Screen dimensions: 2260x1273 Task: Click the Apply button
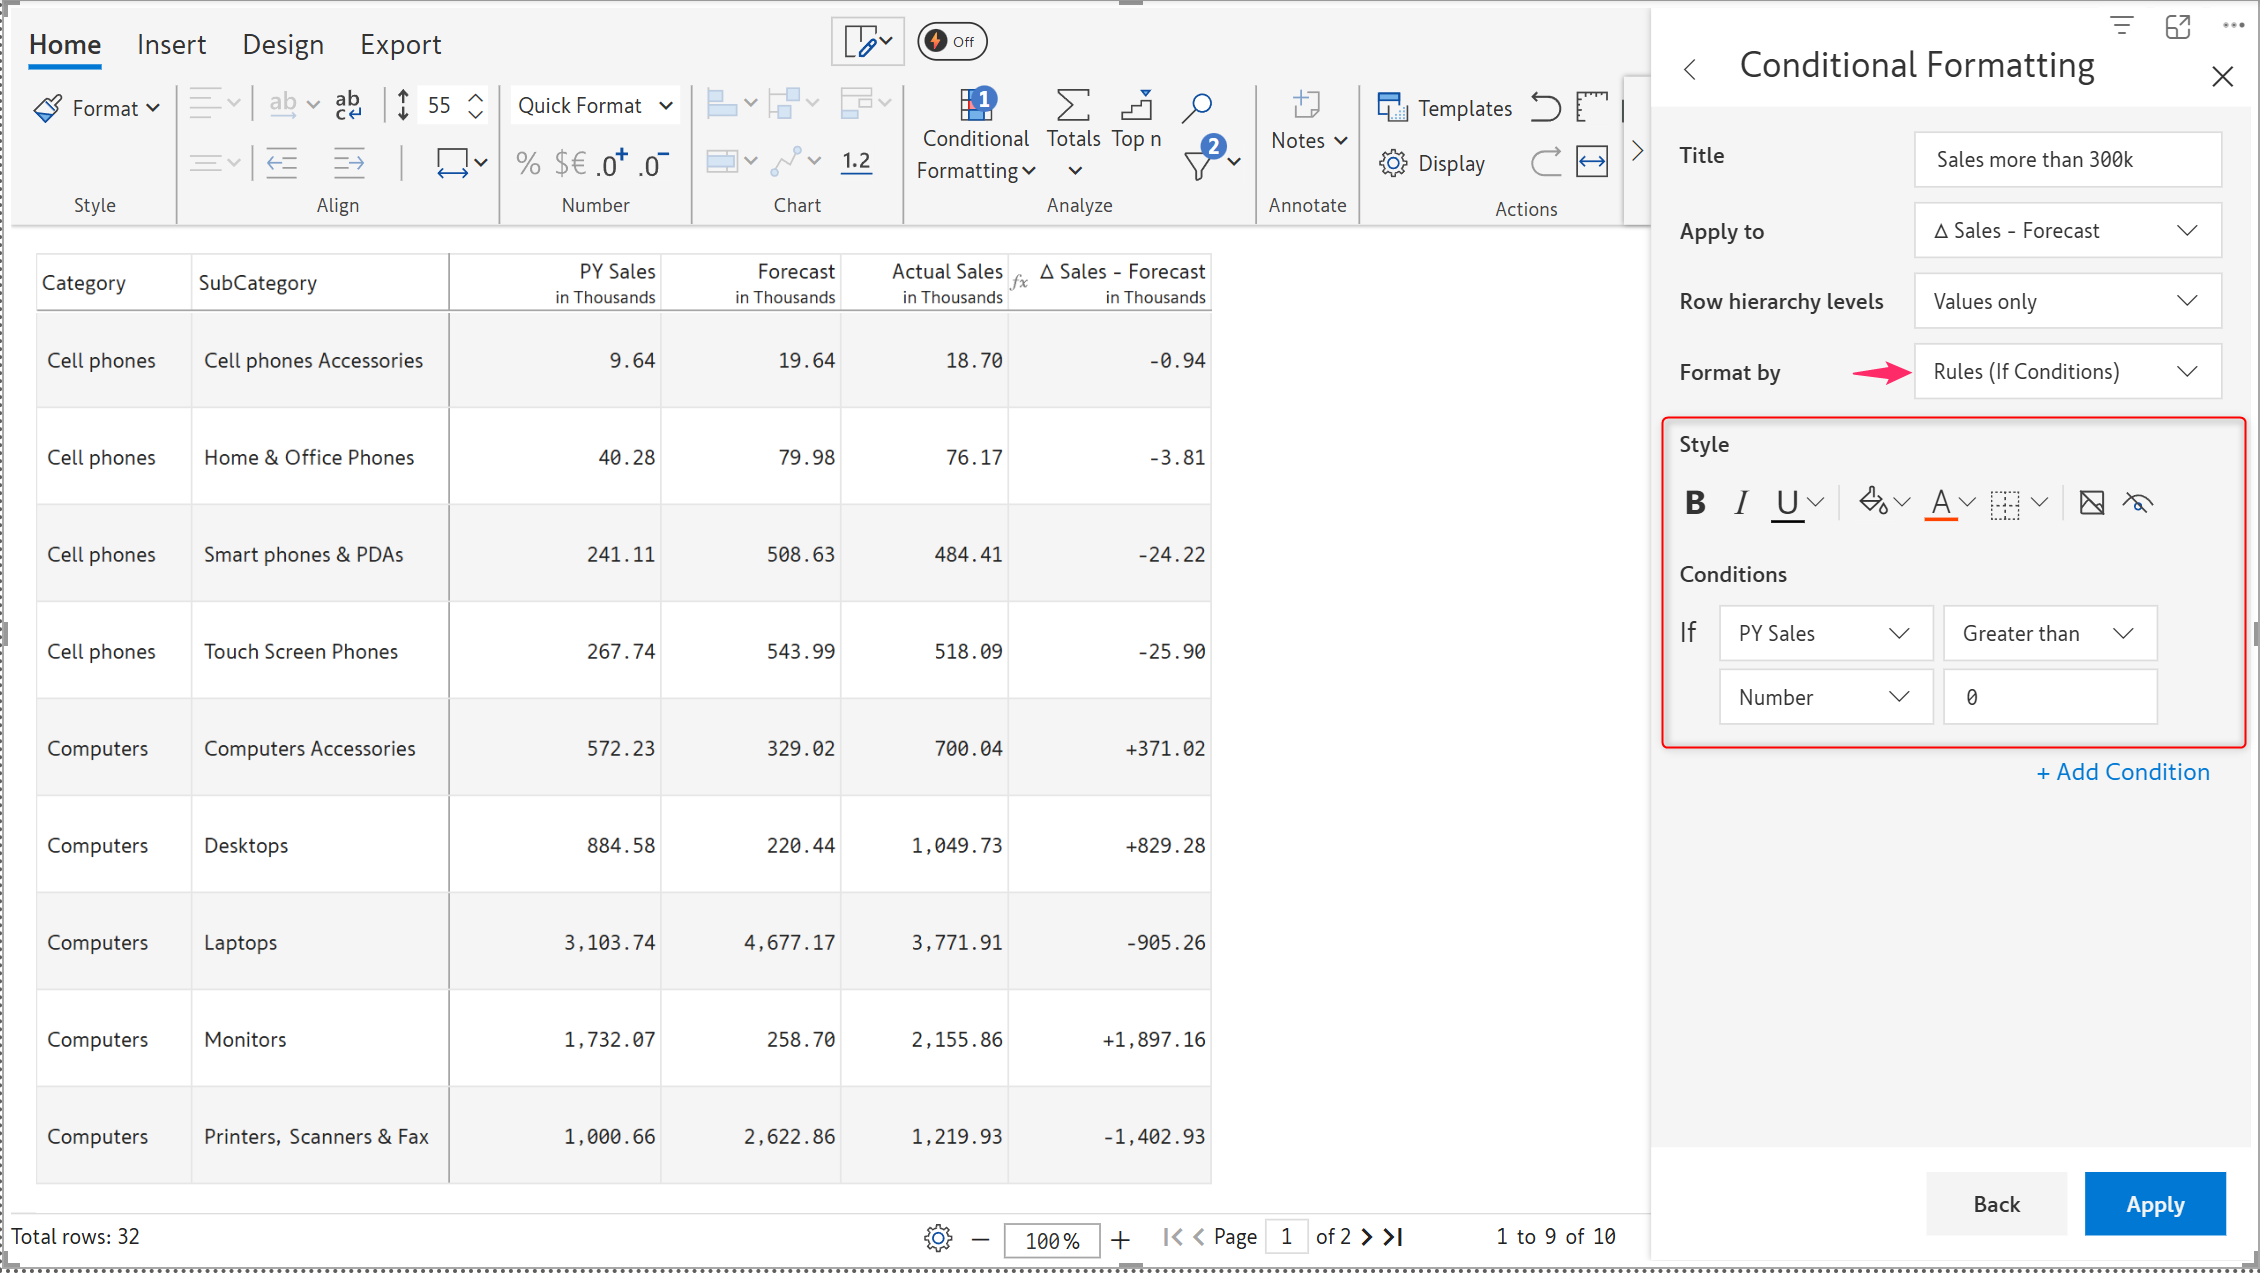(2154, 1204)
